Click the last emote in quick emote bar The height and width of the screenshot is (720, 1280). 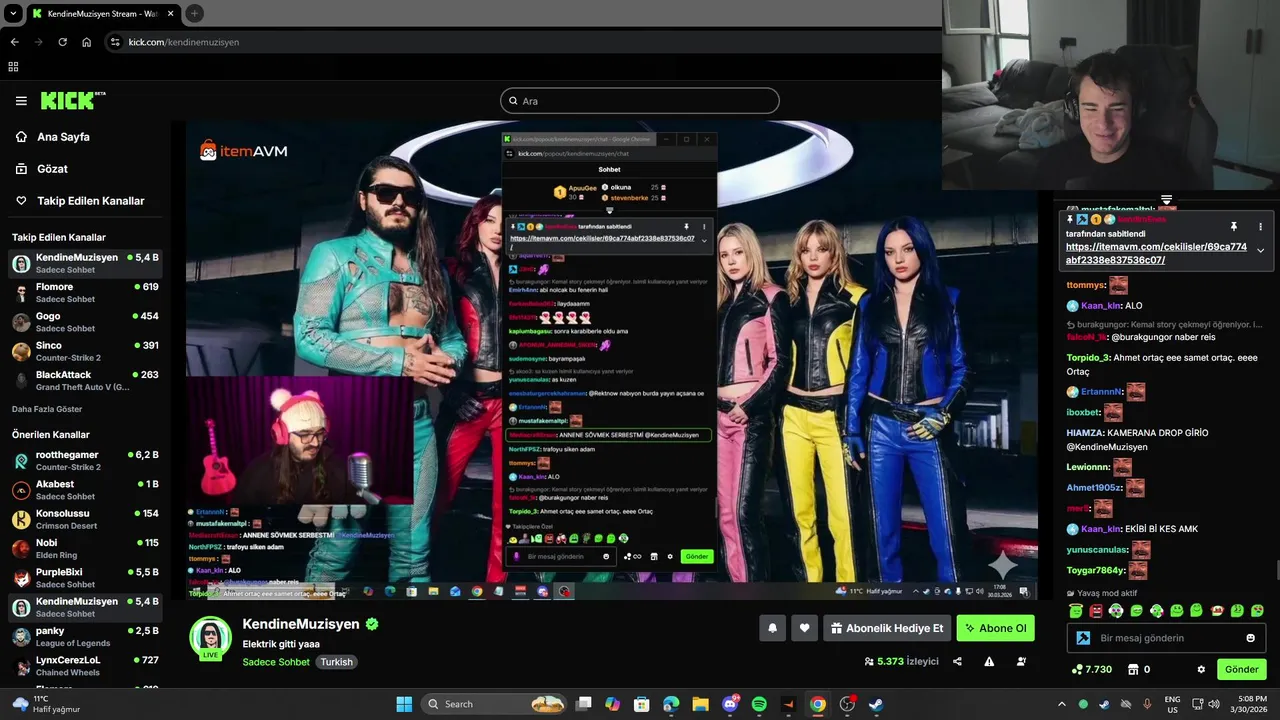[1257, 610]
